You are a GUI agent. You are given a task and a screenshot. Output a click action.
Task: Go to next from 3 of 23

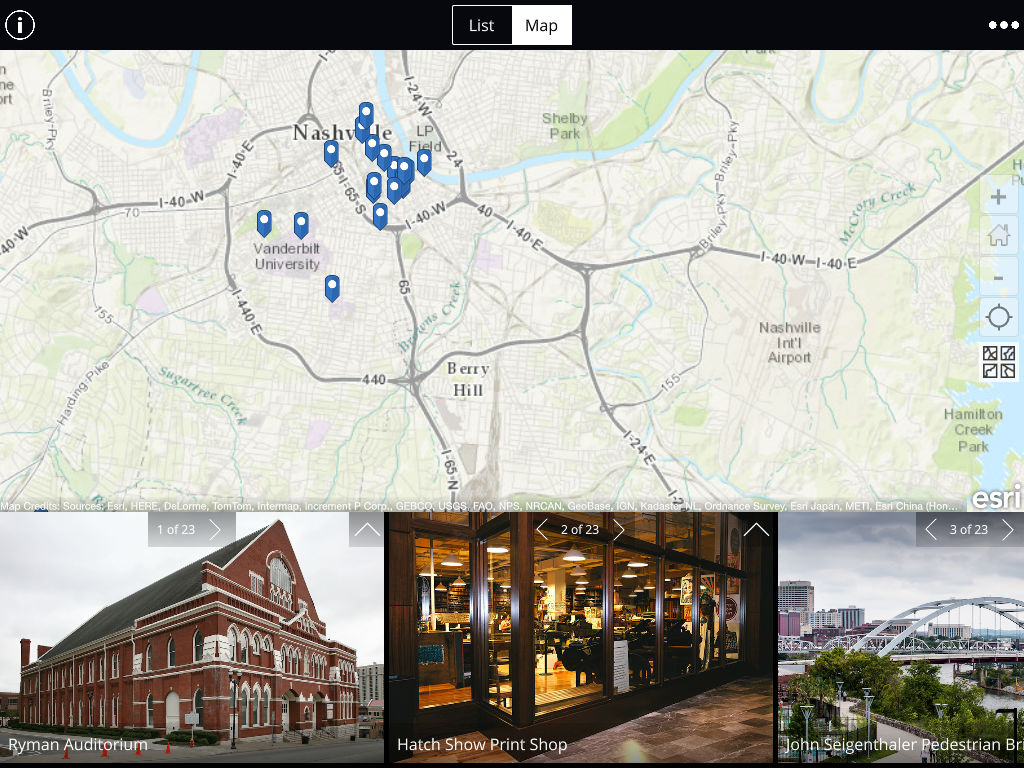tap(1008, 530)
